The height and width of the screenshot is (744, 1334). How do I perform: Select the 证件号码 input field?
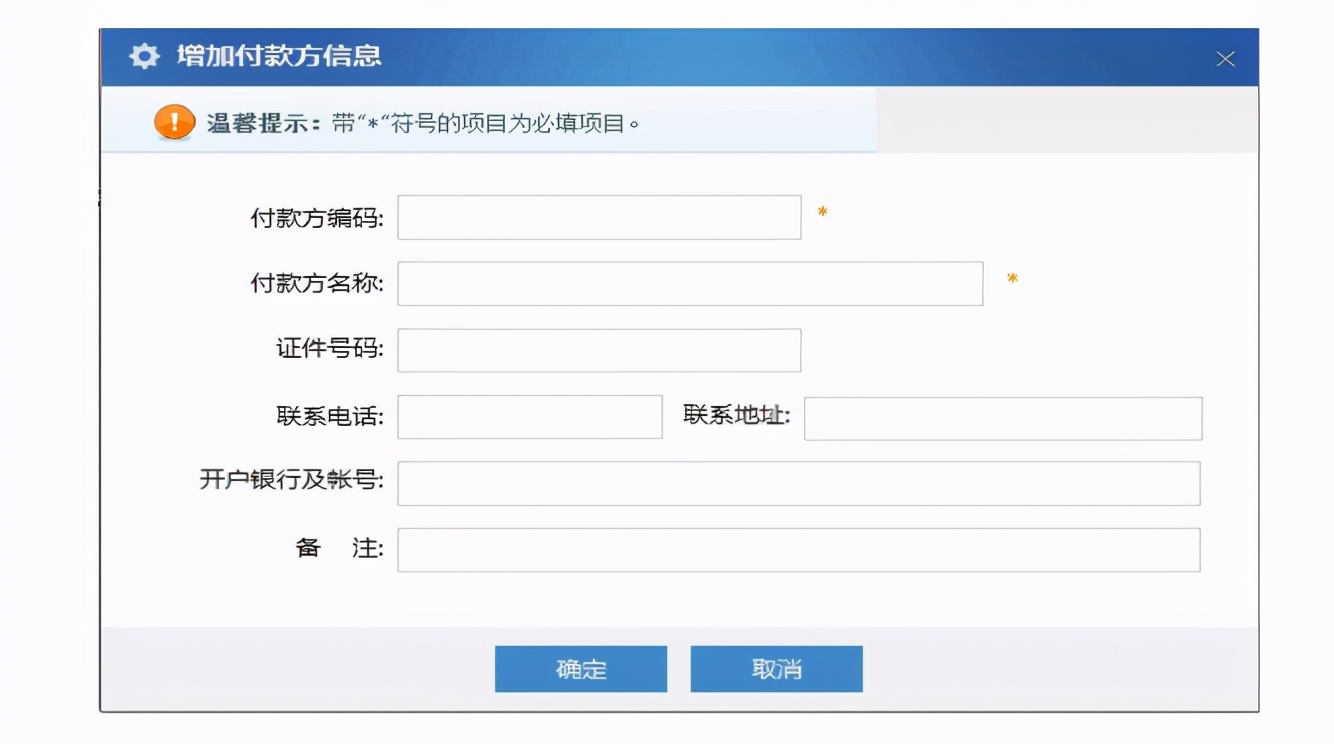[x=598, y=349]
